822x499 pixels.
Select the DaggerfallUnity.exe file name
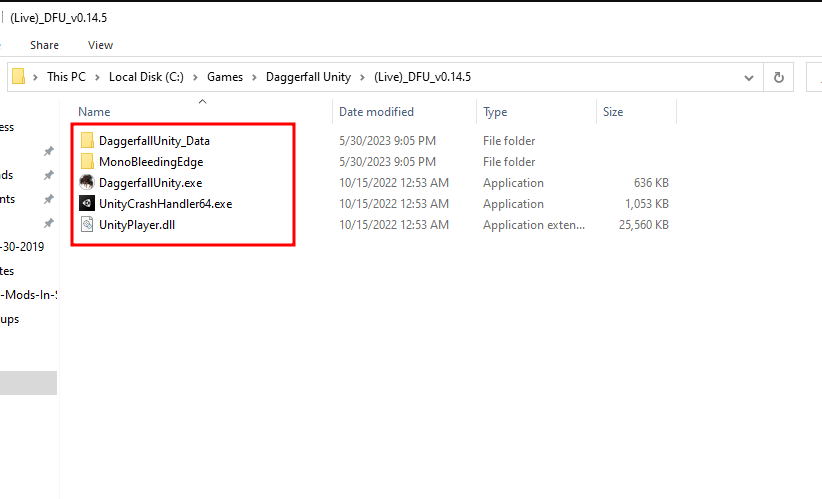(x=150, y=182)
